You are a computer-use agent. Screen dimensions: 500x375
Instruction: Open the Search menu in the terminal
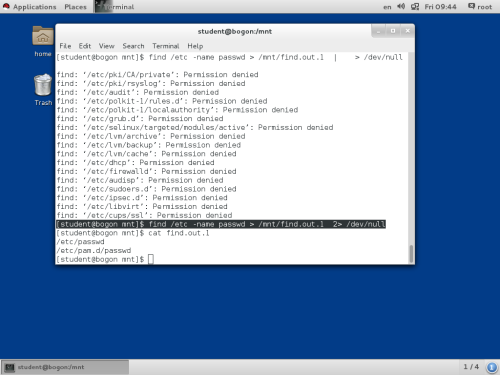point(133,46)
